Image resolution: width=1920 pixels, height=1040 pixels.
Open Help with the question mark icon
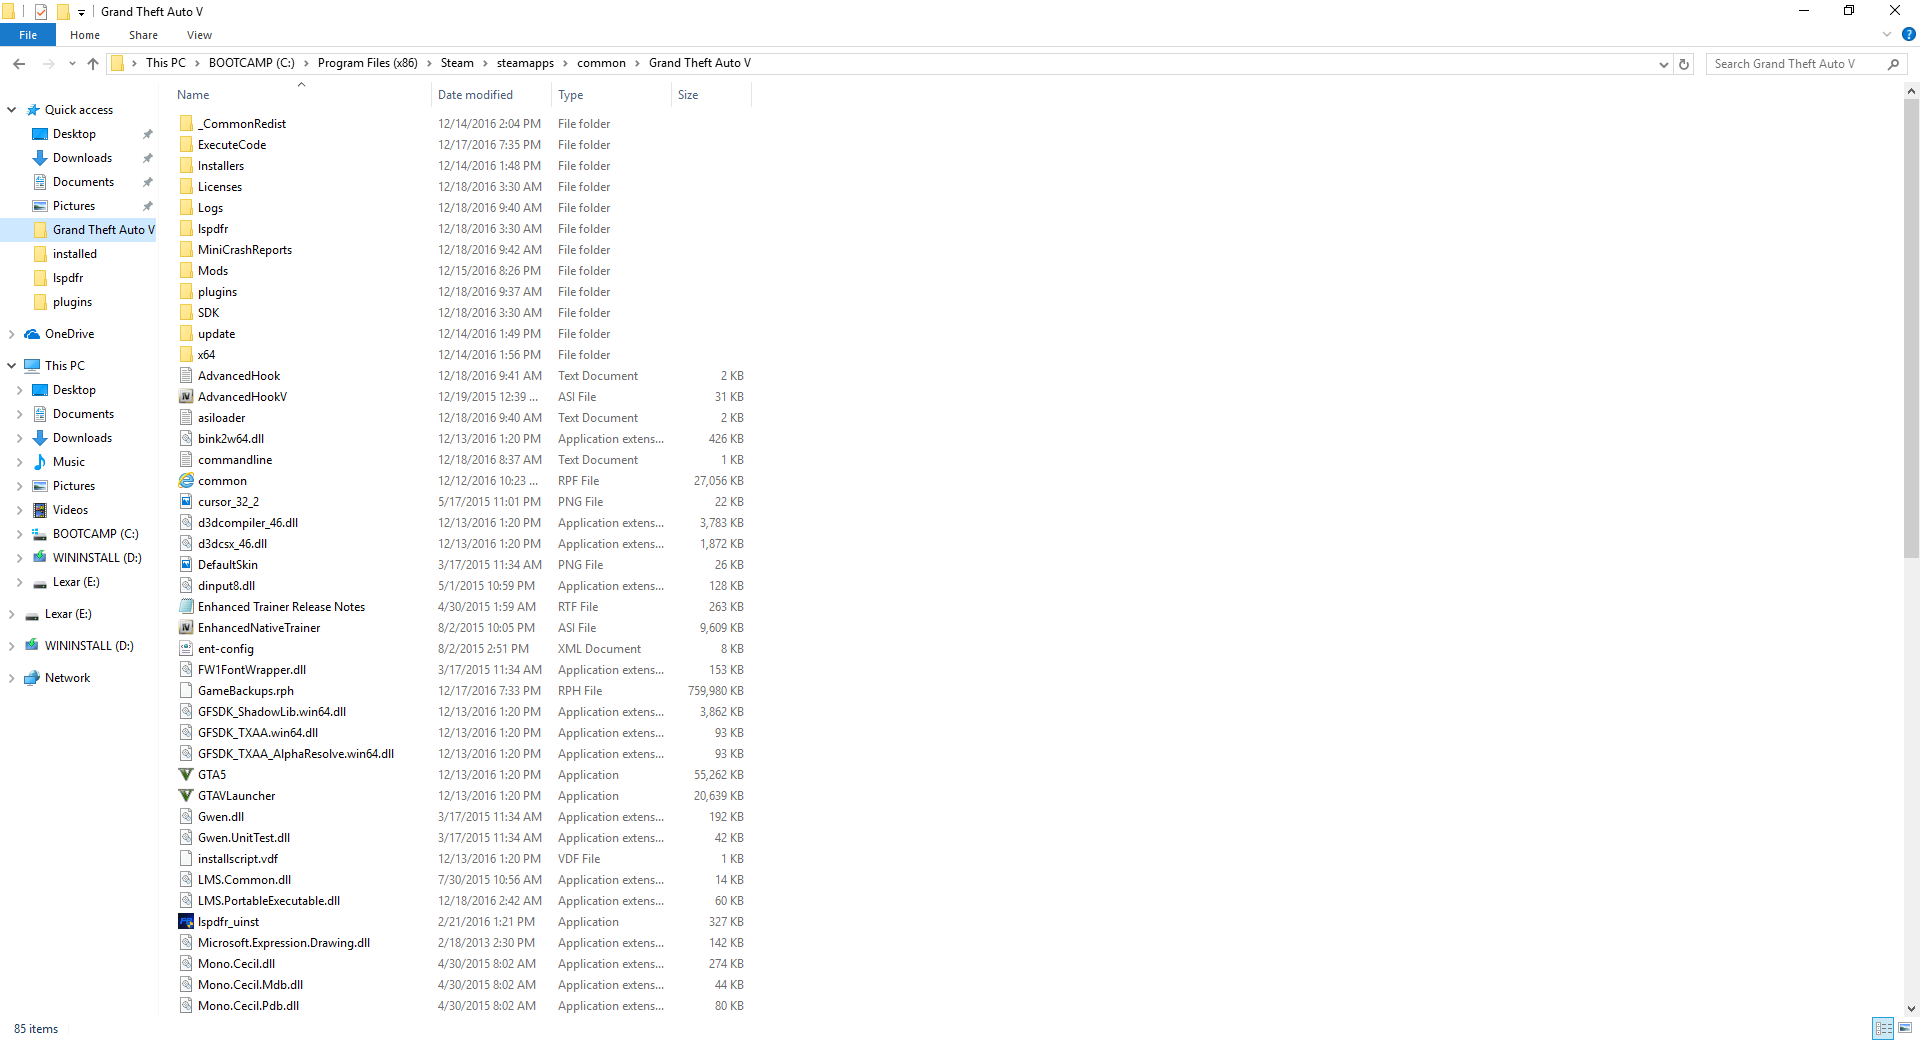coord(1908,34)
